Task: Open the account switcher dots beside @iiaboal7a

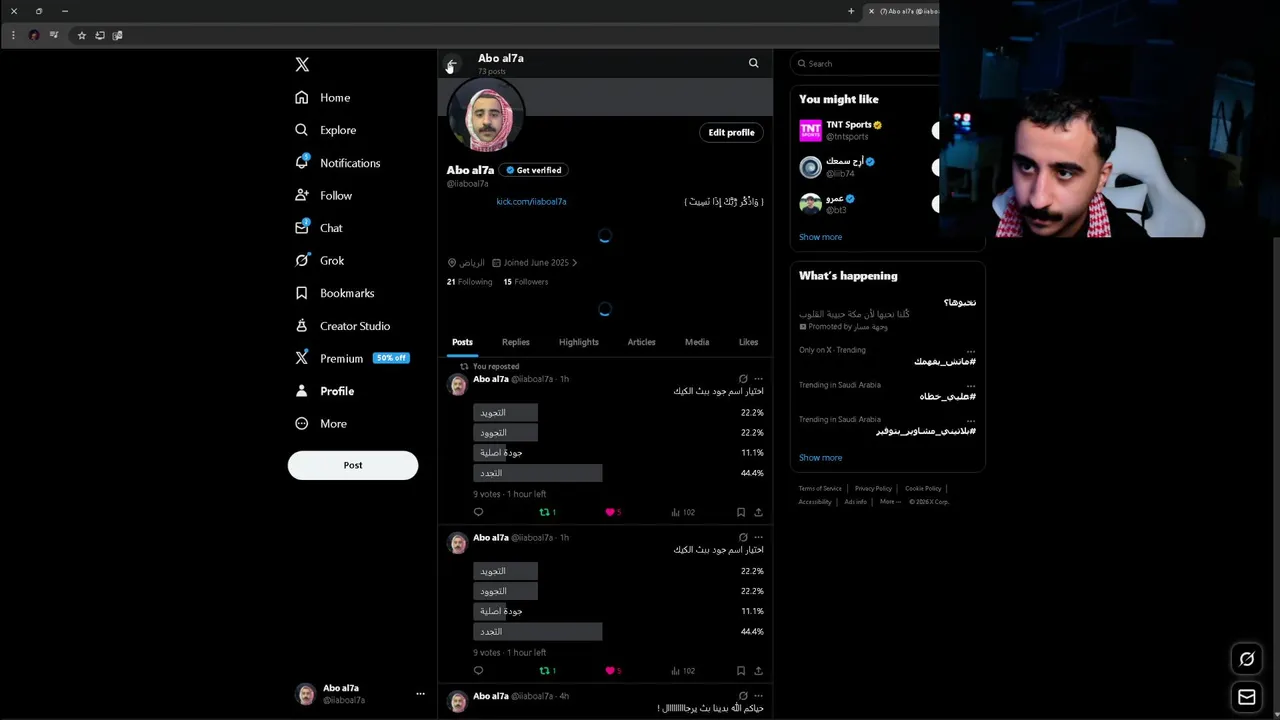Action: 420,694
